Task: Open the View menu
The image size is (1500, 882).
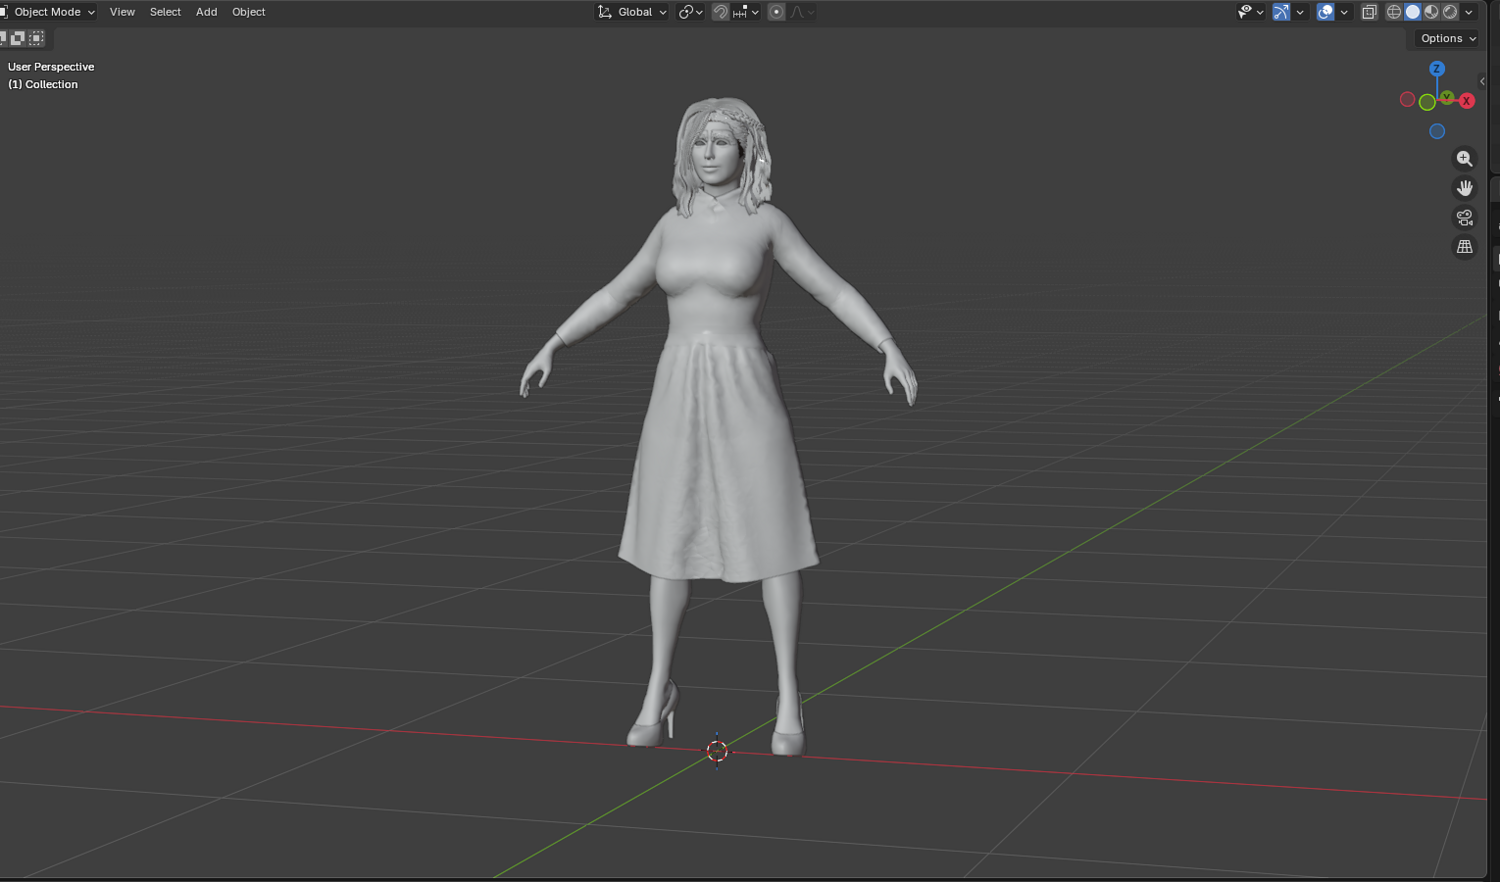Action: click(122, 12)
